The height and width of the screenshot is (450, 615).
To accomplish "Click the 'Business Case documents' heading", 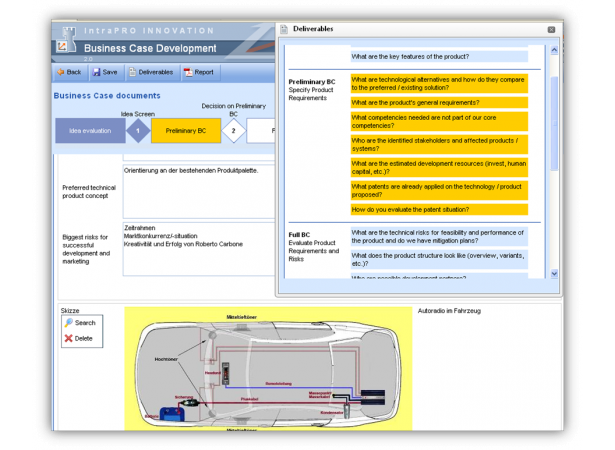I will pyautogui.click(x=107, y=96).
